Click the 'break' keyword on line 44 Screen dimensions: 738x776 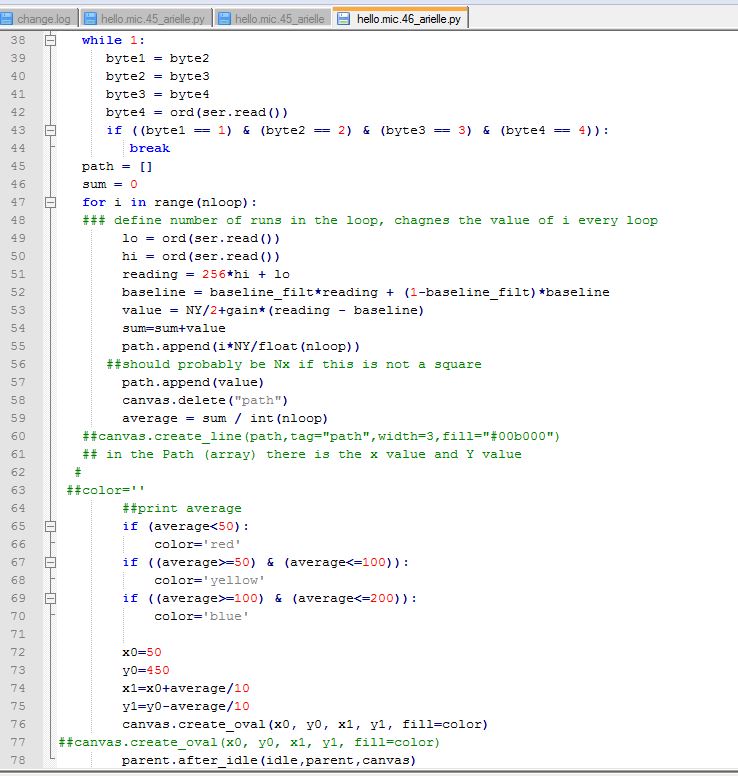tap(149, 148)
